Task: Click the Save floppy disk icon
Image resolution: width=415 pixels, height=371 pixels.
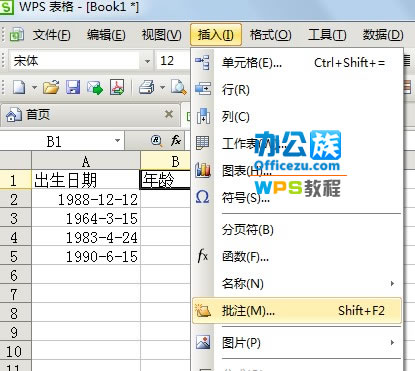Action: 73,87
